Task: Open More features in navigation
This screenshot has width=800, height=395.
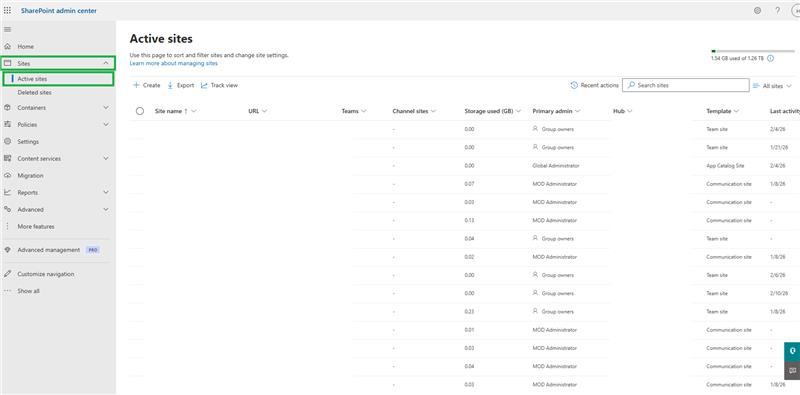Action: coord(36,227)
